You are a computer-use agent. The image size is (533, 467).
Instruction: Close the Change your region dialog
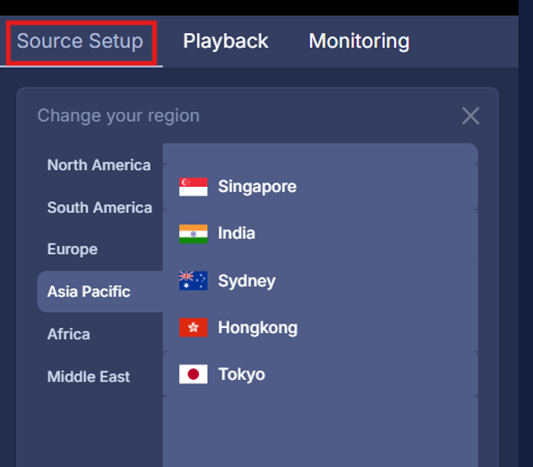tap(470, 116)
